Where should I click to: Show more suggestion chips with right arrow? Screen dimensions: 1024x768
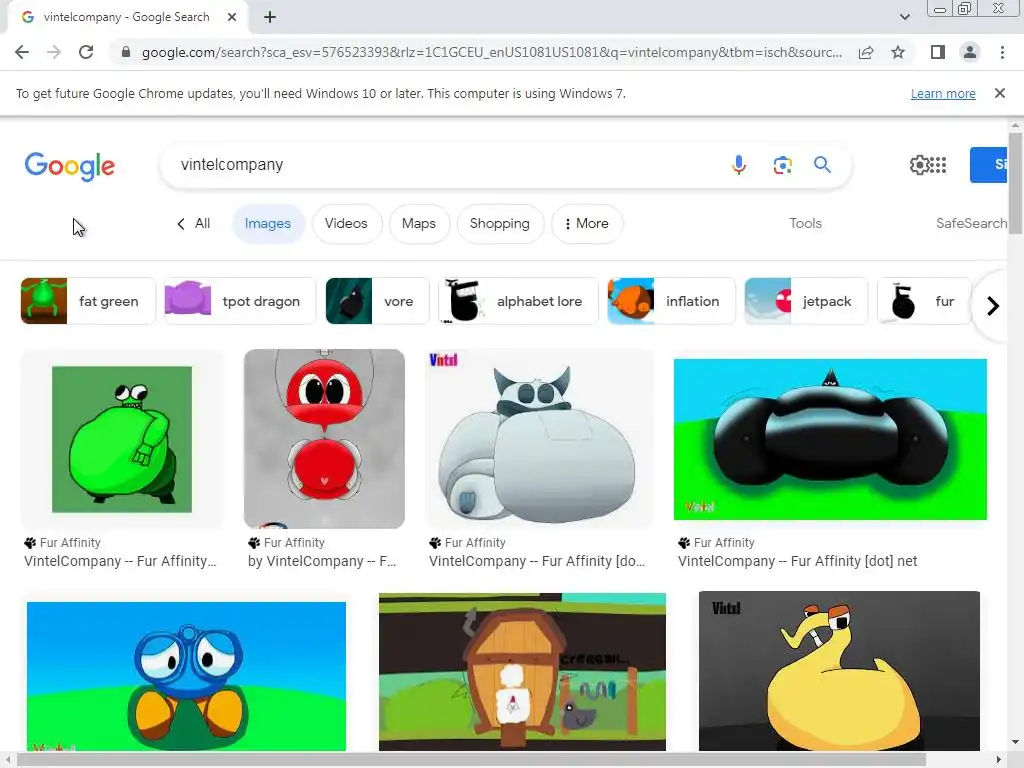tap(993, 306)
